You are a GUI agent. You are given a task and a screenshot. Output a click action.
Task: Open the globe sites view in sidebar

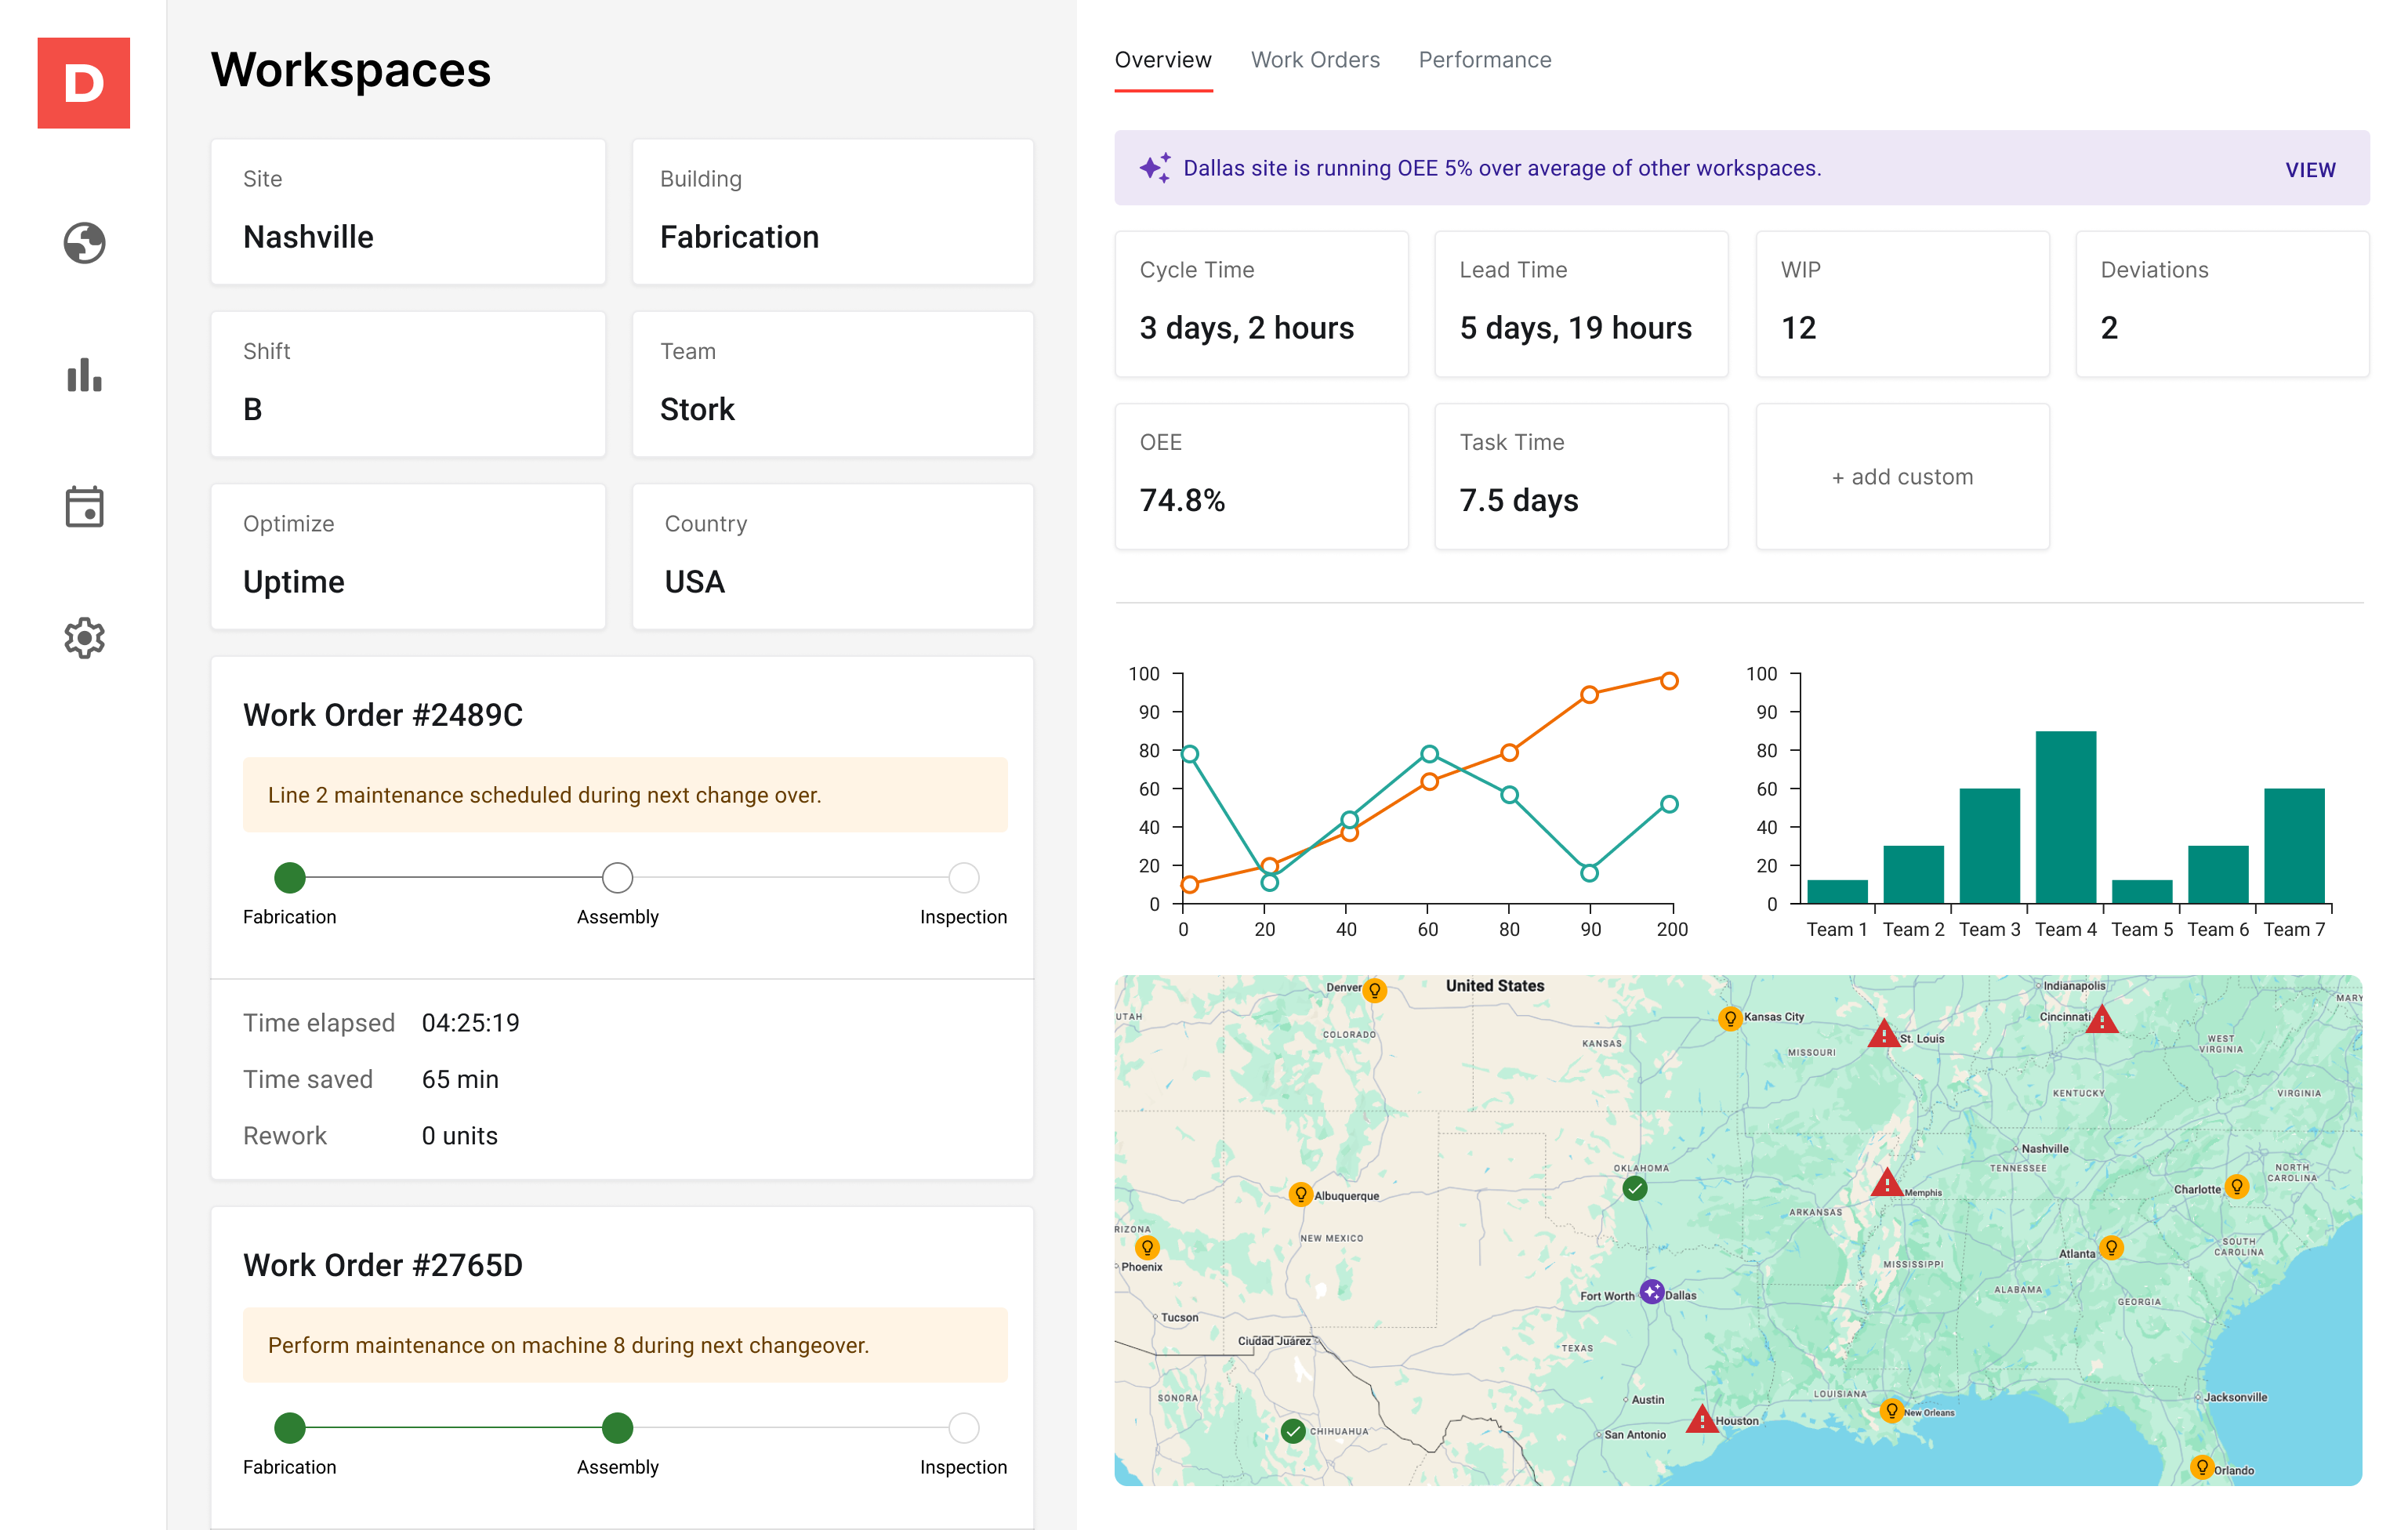[x=84, y=243]
